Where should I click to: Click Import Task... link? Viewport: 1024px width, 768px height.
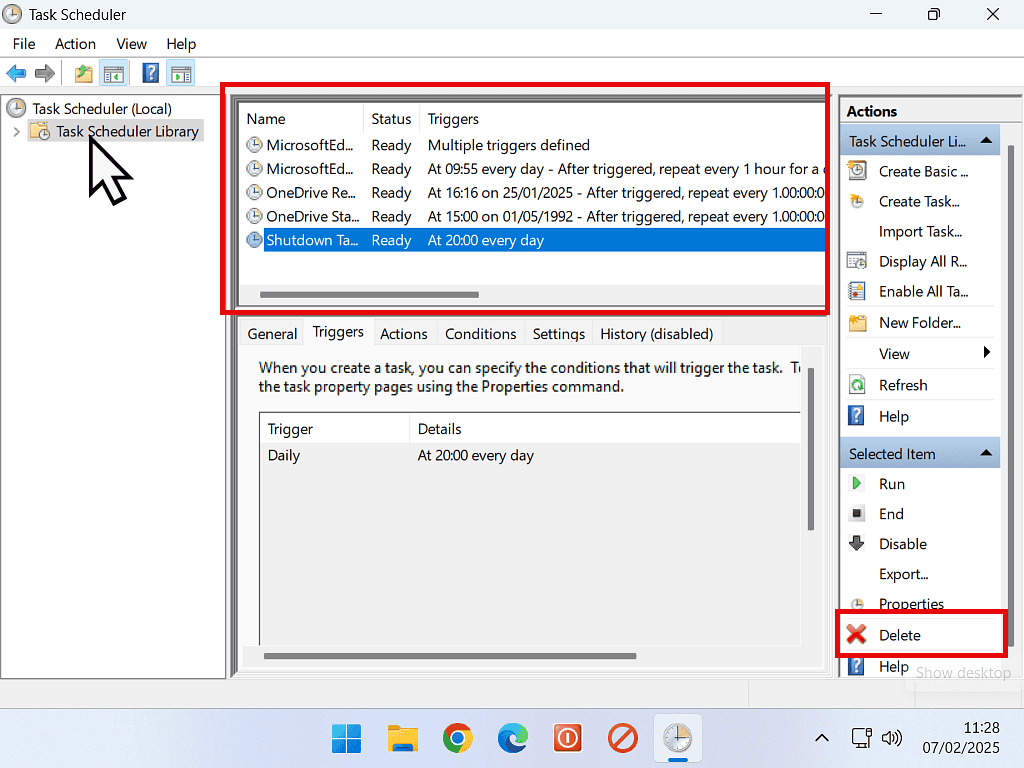919,232
